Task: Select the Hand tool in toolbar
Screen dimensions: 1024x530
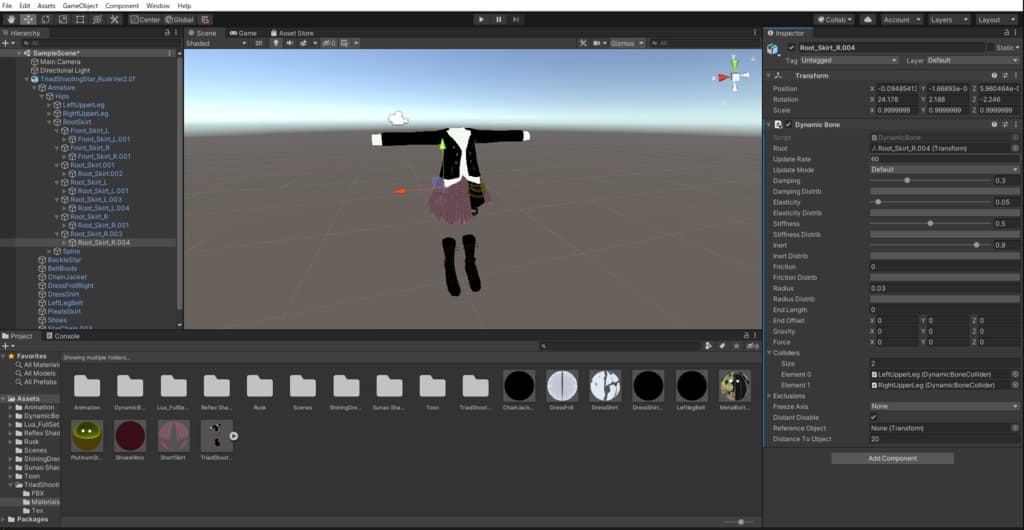Action: (9, 19)
